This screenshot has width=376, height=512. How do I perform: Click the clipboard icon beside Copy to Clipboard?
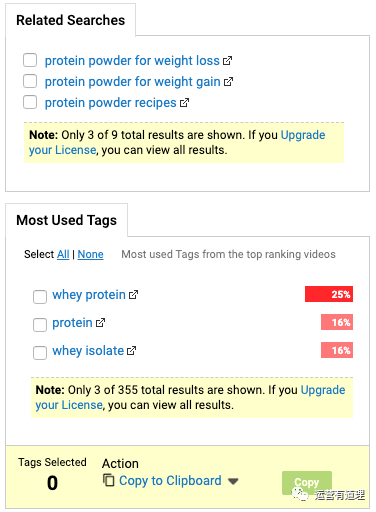click(x=108, y=480)
